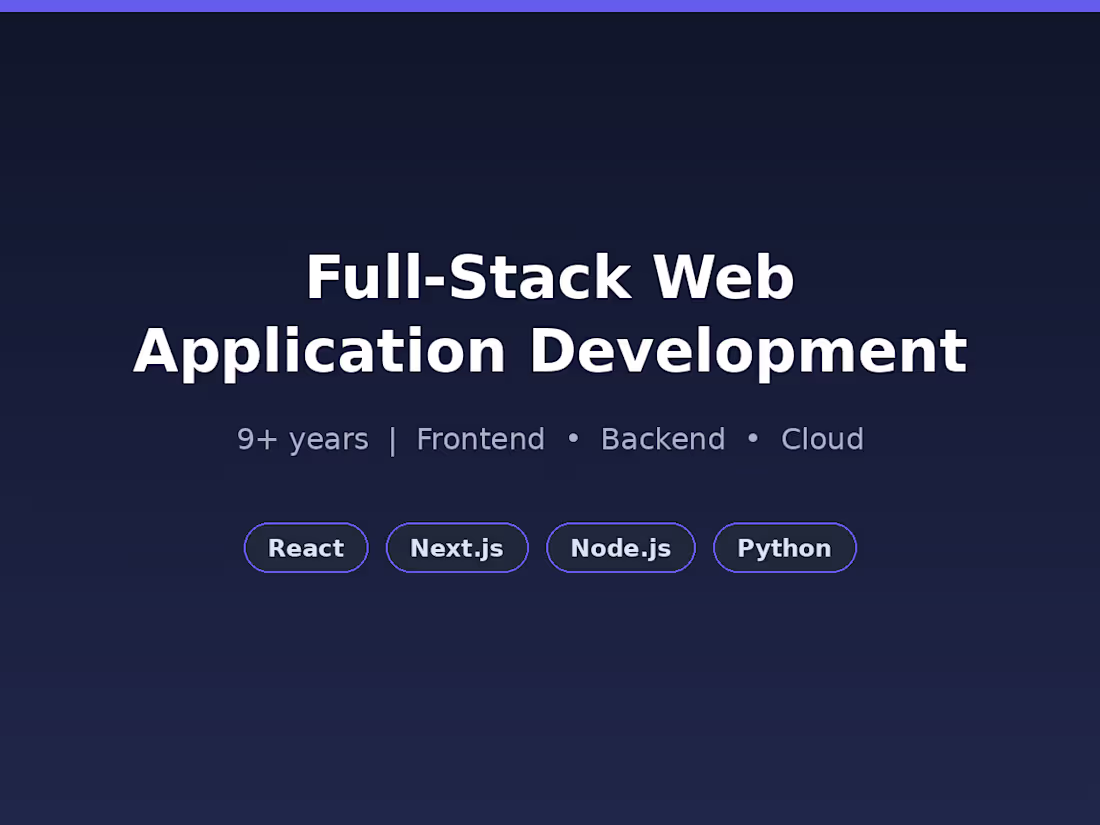Click the "Full-Stack Web" heading line

click(550, 277)
